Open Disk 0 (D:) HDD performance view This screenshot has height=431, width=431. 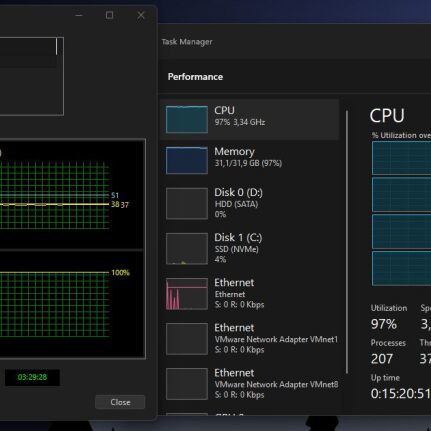[x=249, y=203]
